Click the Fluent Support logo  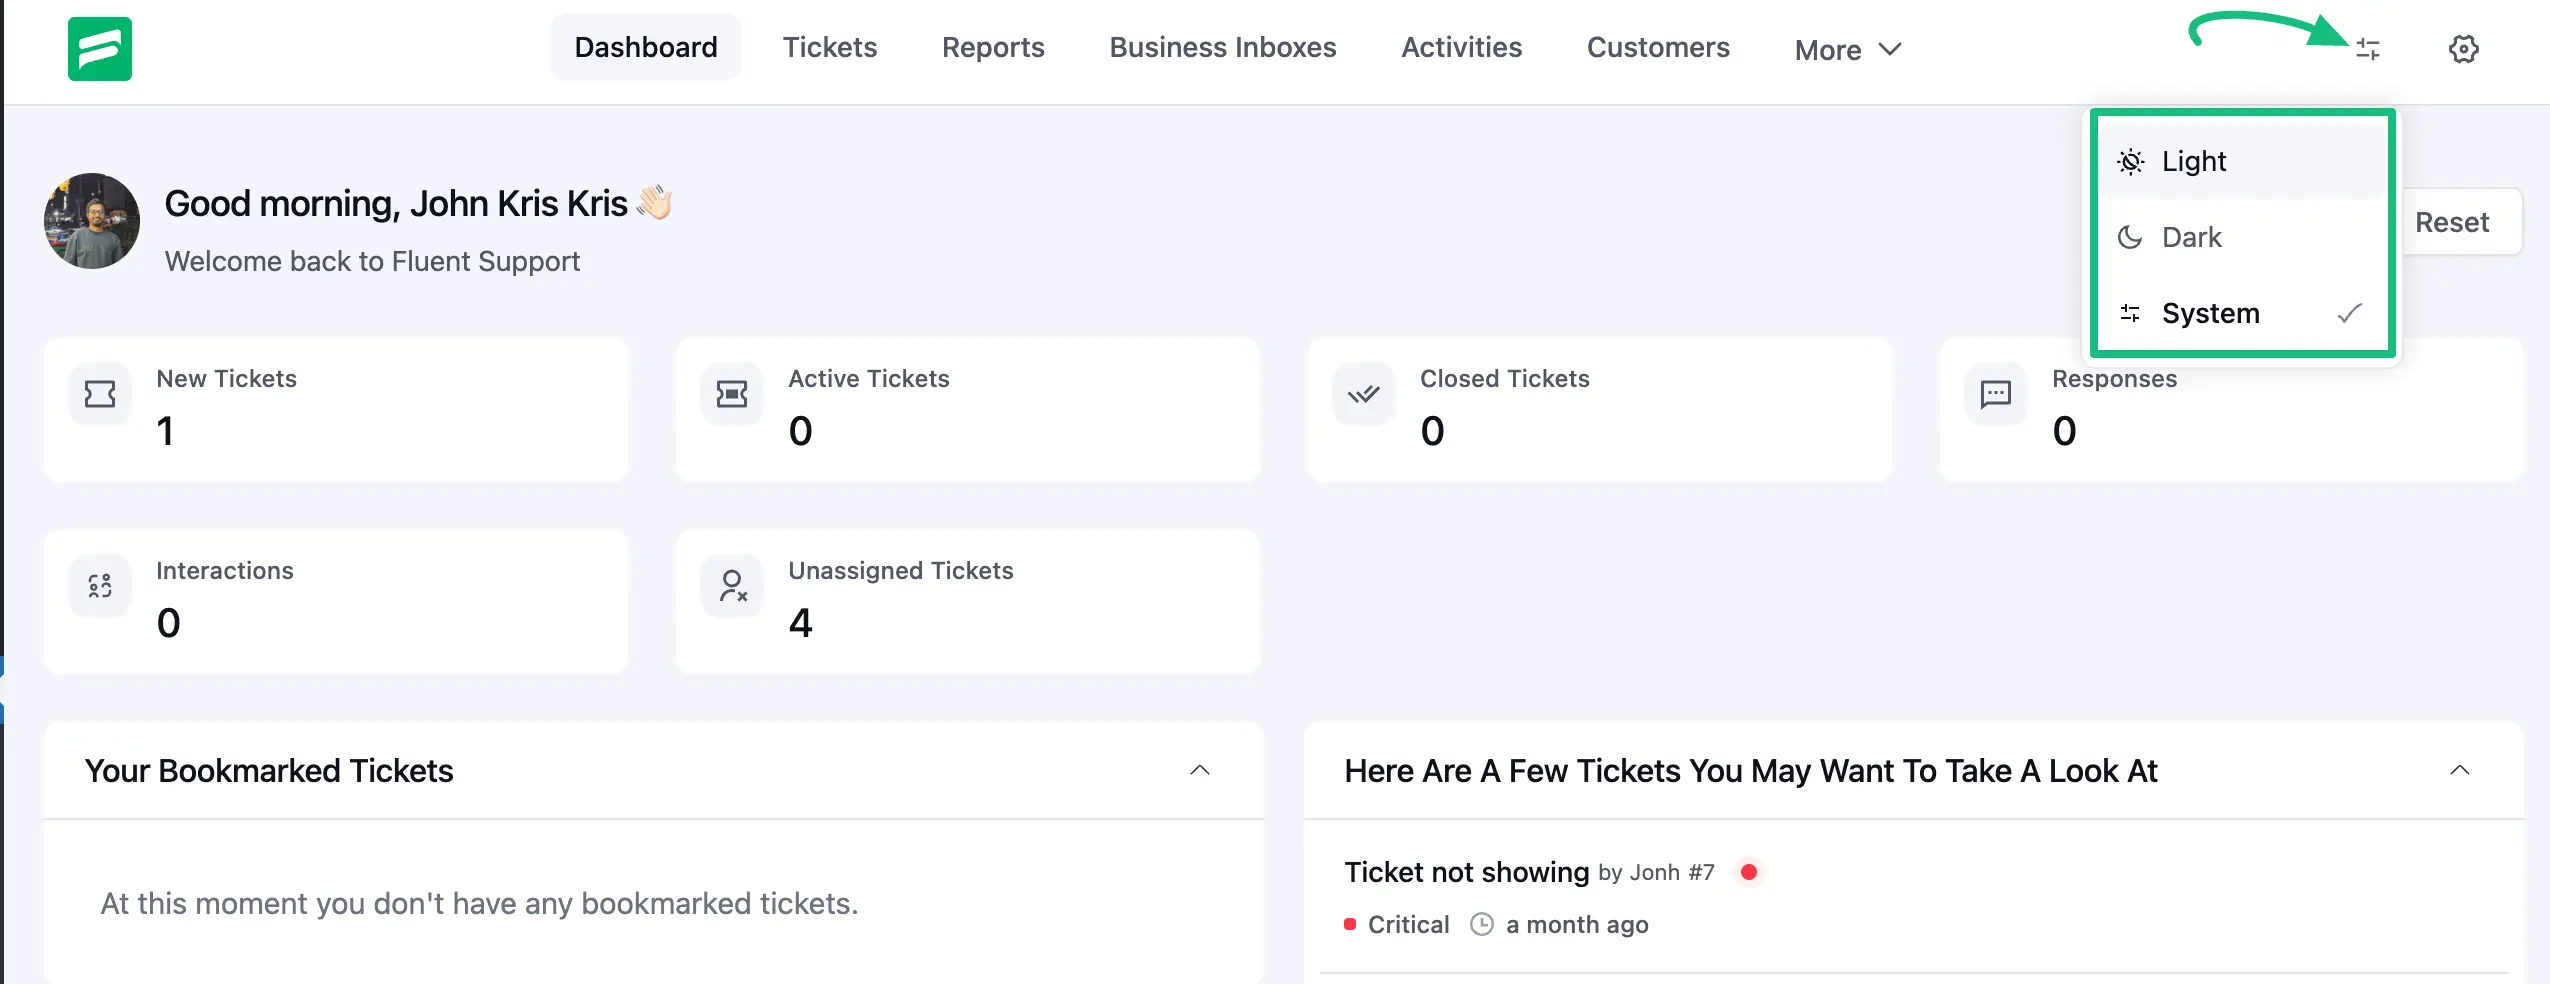pos(99,48)
